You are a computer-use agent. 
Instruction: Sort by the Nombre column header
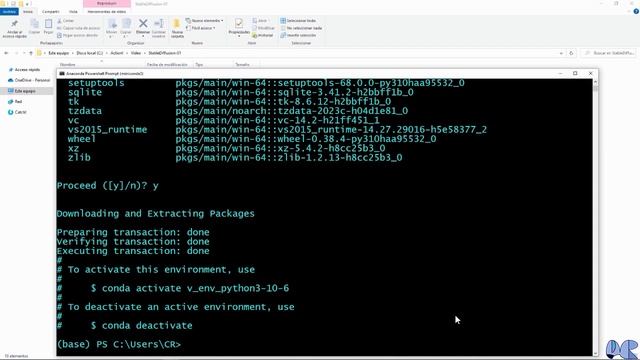(x=68, y=64)
